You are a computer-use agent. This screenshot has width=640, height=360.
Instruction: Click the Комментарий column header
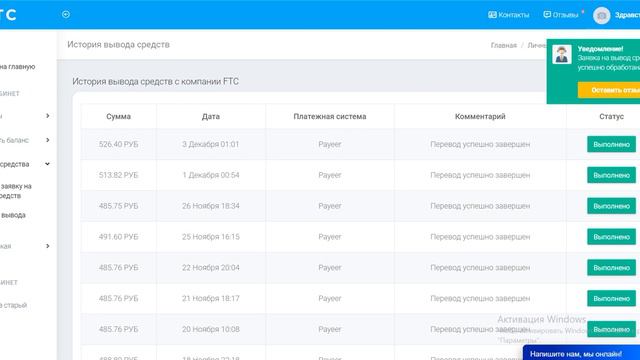[480, 116]
